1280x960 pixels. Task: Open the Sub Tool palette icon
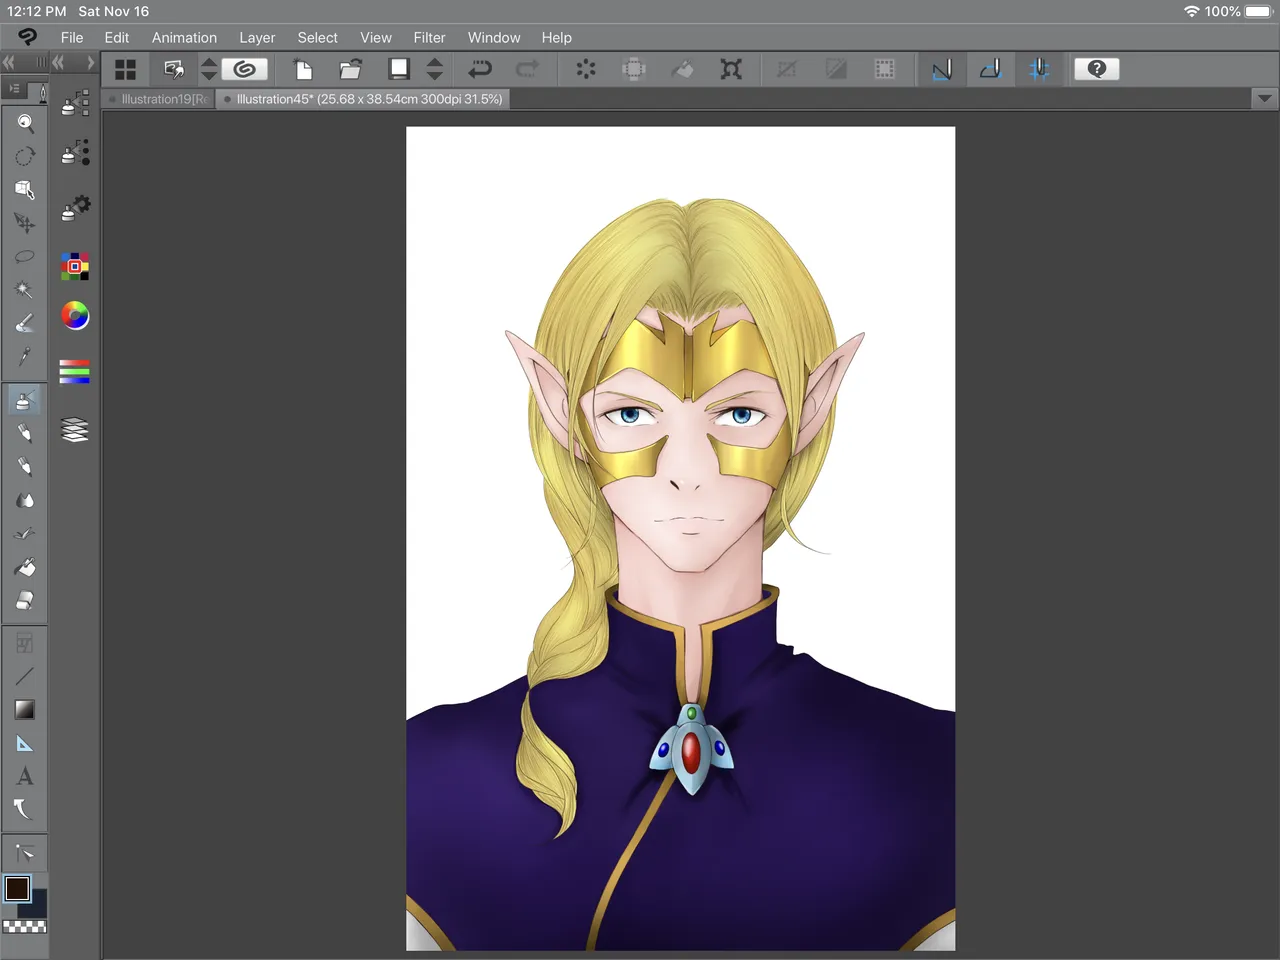click(x=75, y=103)
